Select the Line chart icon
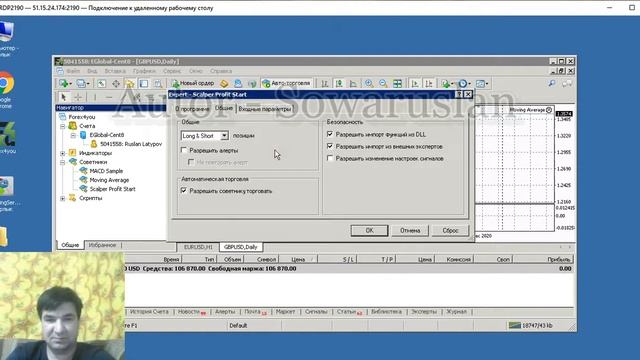Screen dimensions: 640x360 (x=353, y=84)
